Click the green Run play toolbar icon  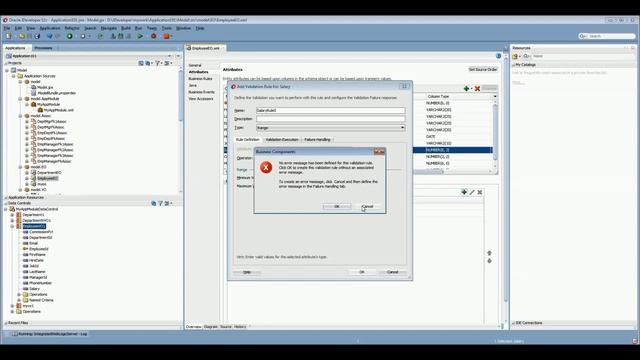(x=140, y=36)
